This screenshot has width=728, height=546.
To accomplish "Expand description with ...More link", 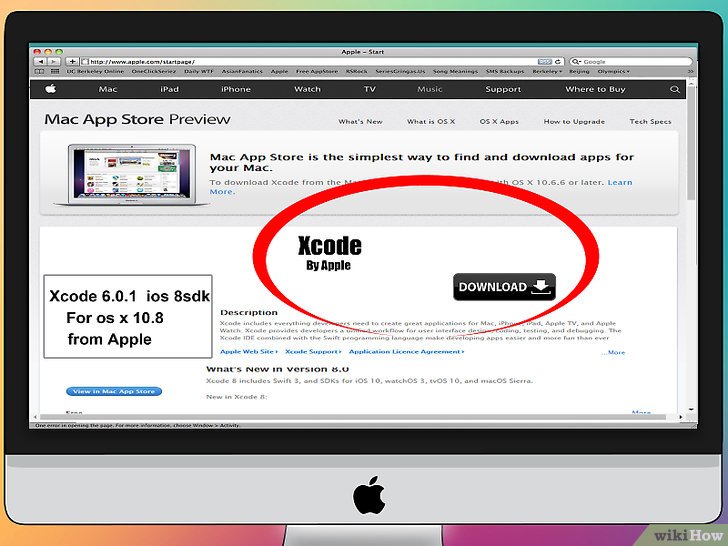I will (x=613, y=353).
